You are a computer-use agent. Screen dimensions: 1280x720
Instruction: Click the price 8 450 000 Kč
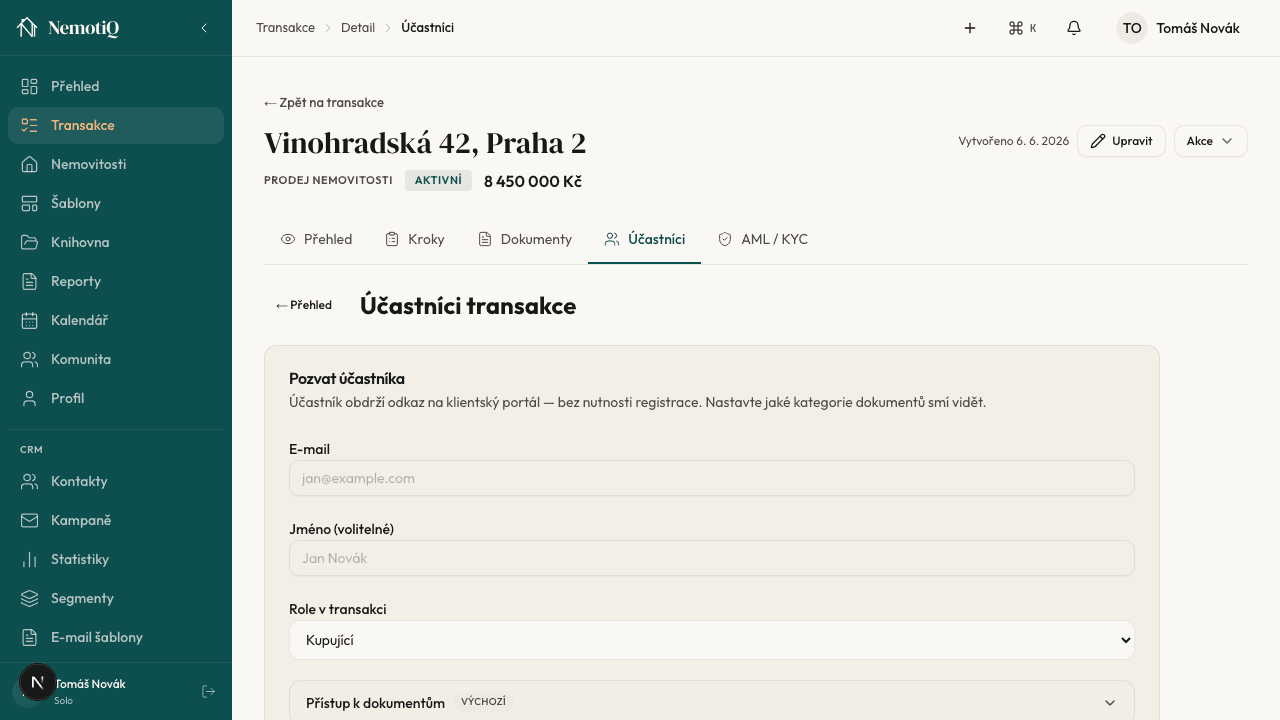(x=533, y=181)
